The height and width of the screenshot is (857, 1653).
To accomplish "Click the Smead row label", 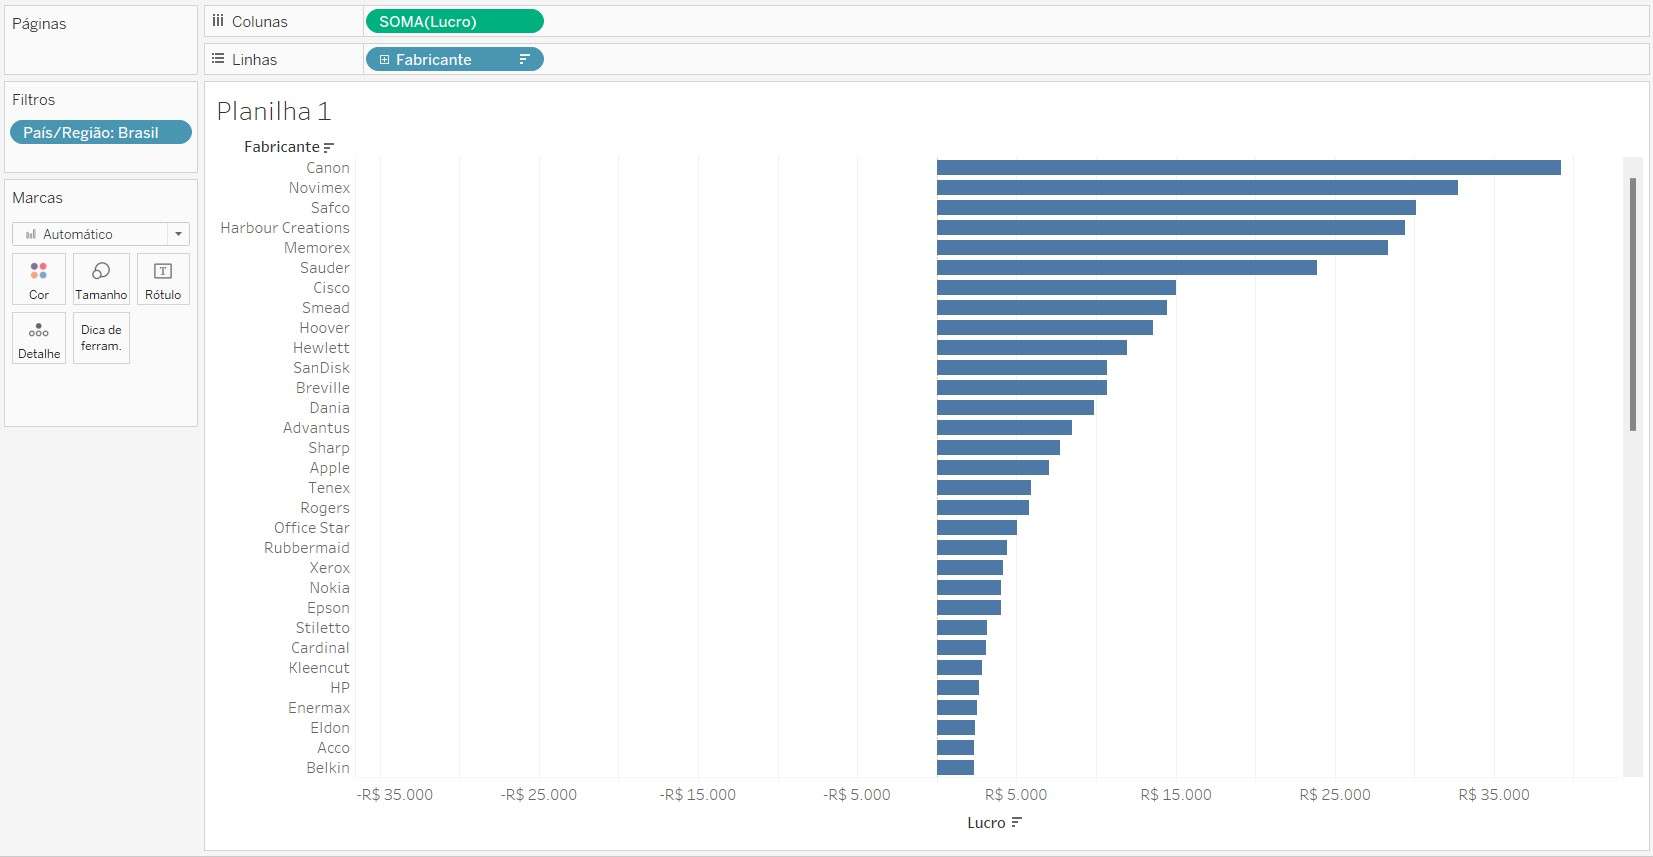I will (326, 308).
